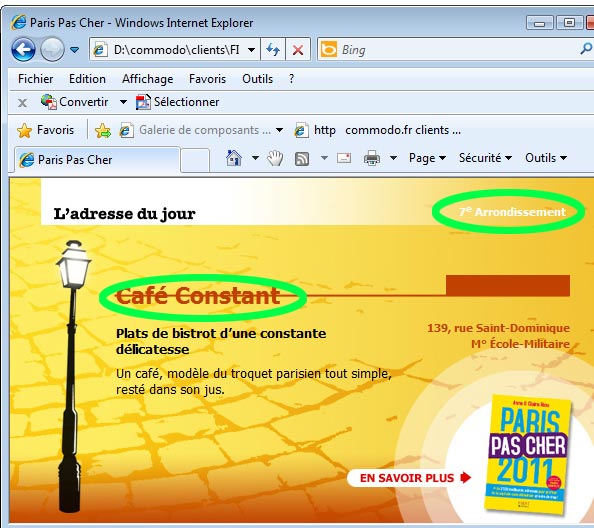Open the http commodo.fr clients favorite

378,130
